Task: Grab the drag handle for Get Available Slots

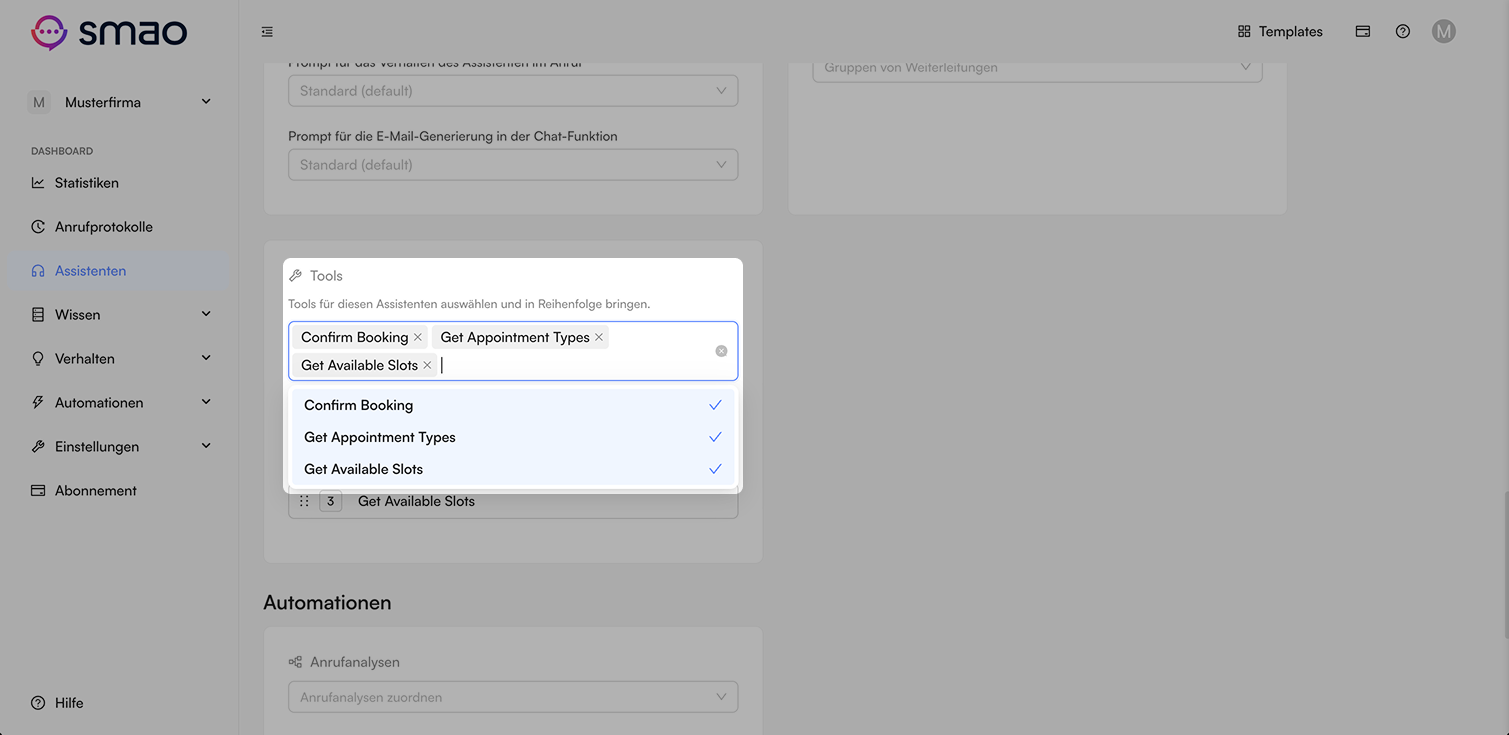Action: 304,501
